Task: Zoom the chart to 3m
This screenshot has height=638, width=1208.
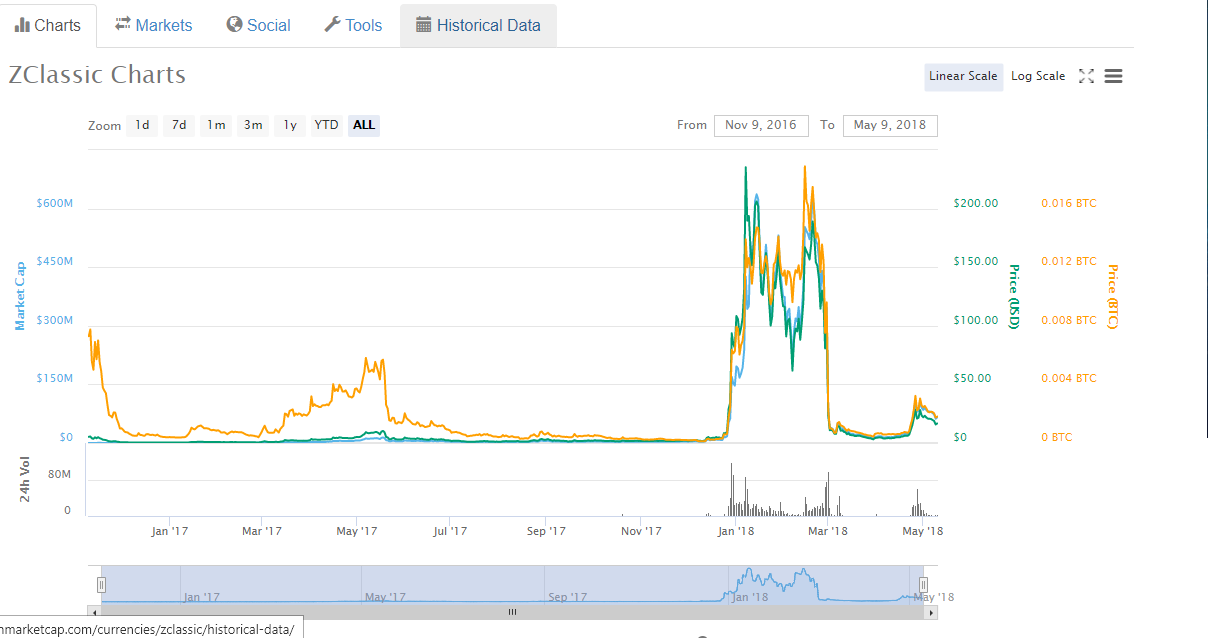Action: (x=253, y=125)
